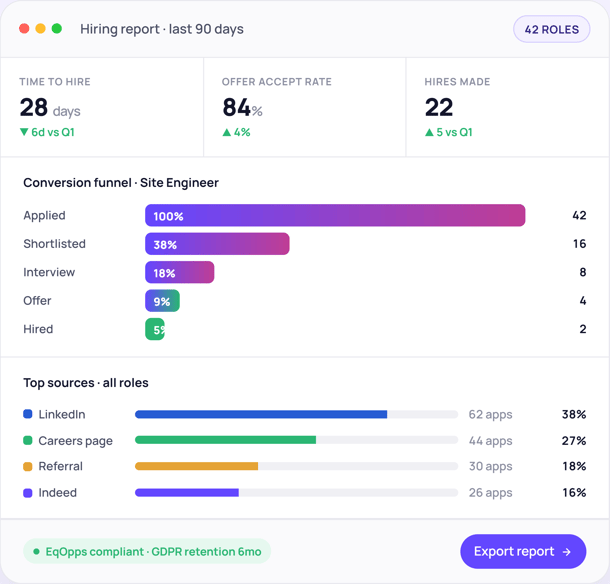The image size is (610, 584).
Task: Click the Referral 18% share value
Action: [574, 466]
